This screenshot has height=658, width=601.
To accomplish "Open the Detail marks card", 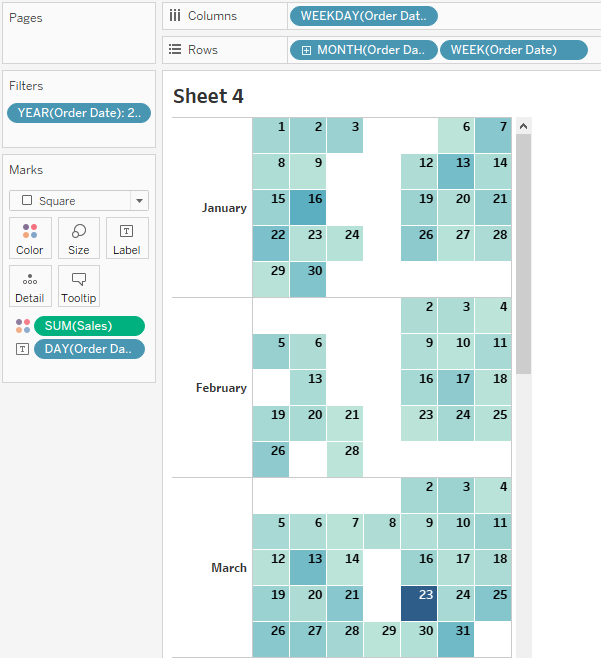I will pyautogui.click(x=30, y=286).
